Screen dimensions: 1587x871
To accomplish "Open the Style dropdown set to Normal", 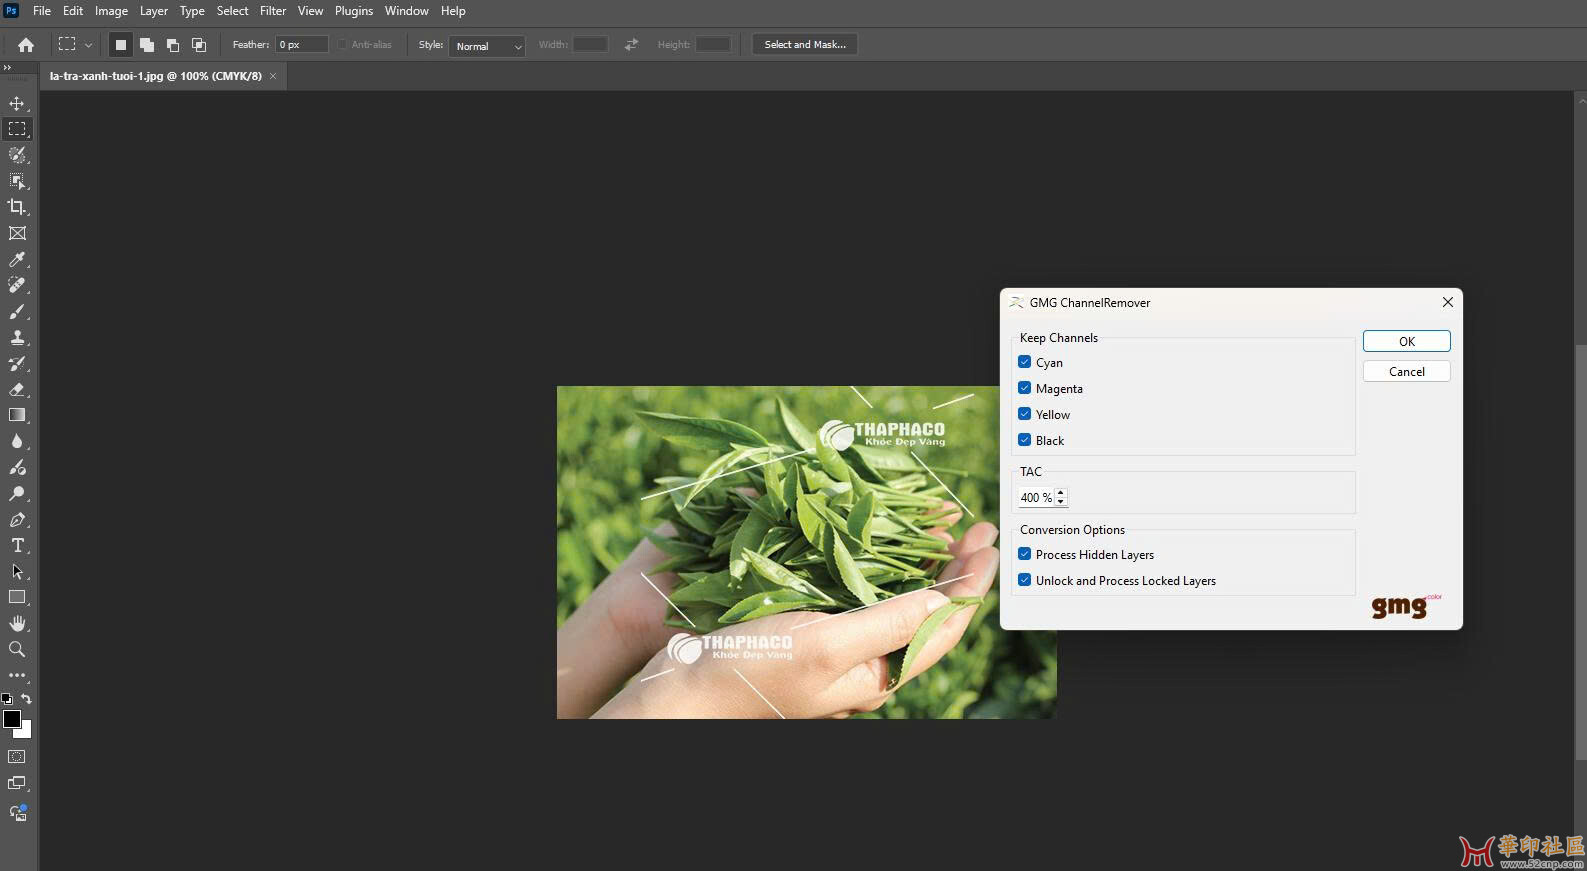I will pos(486,46).
